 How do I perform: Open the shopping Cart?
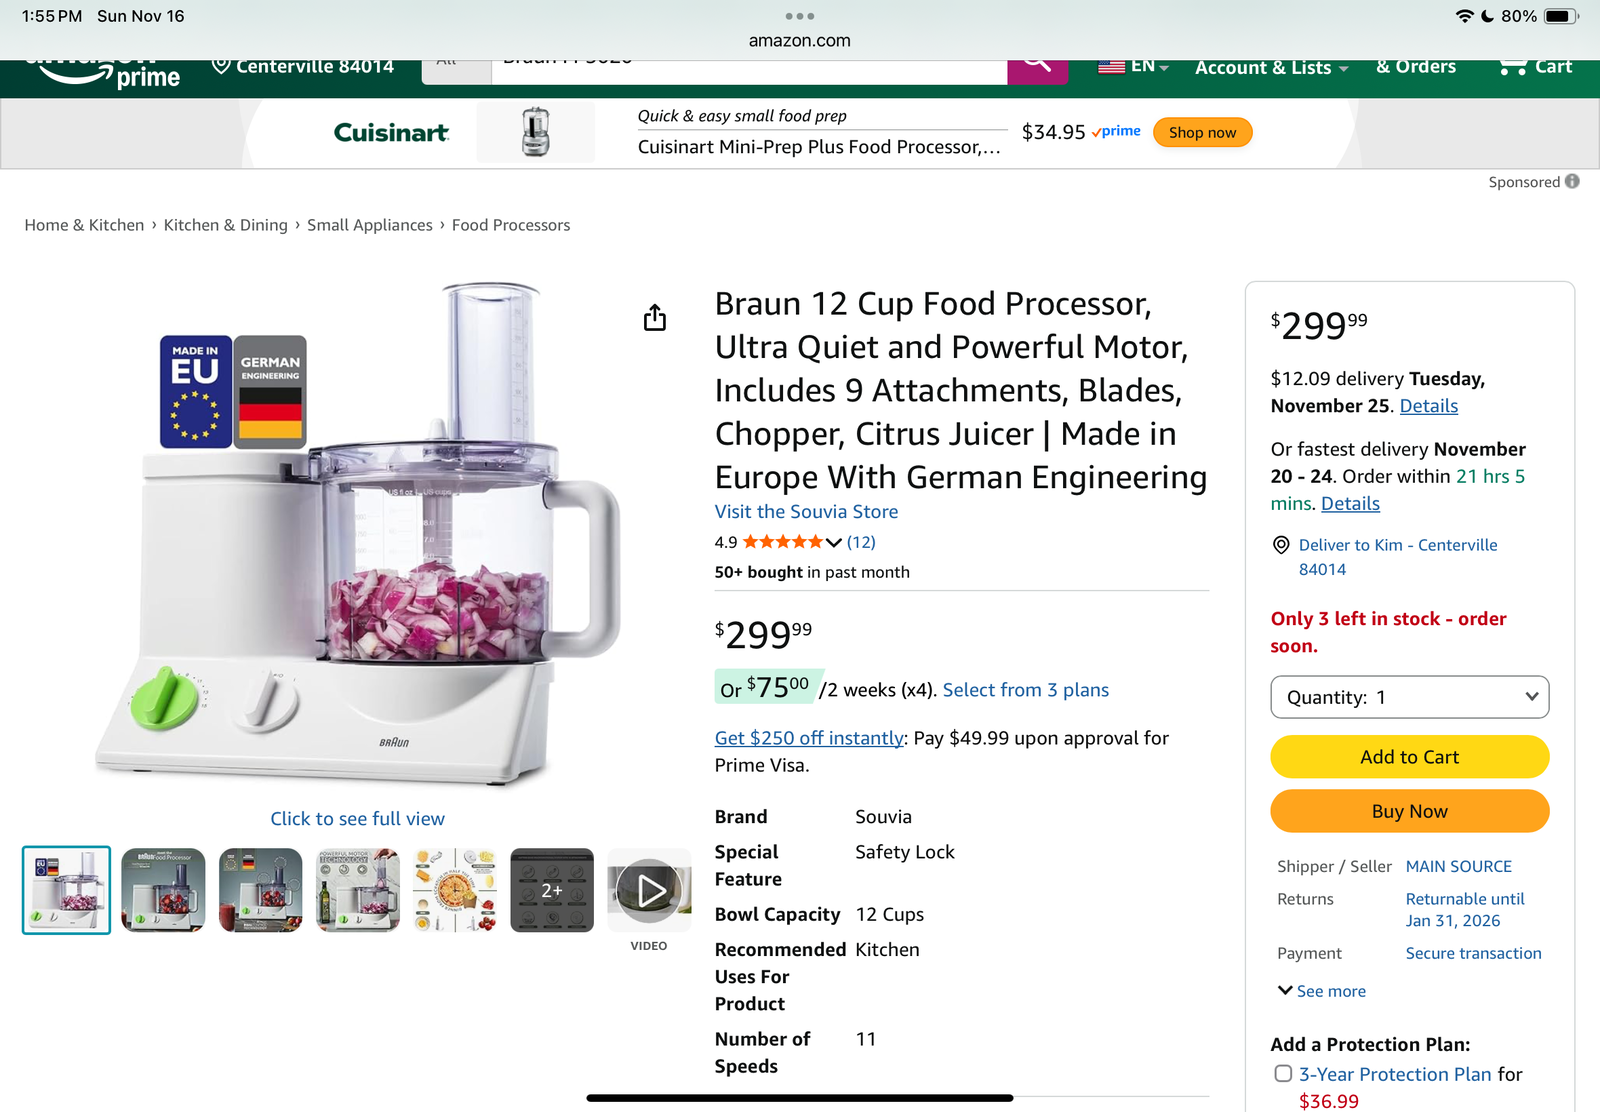1532,67
